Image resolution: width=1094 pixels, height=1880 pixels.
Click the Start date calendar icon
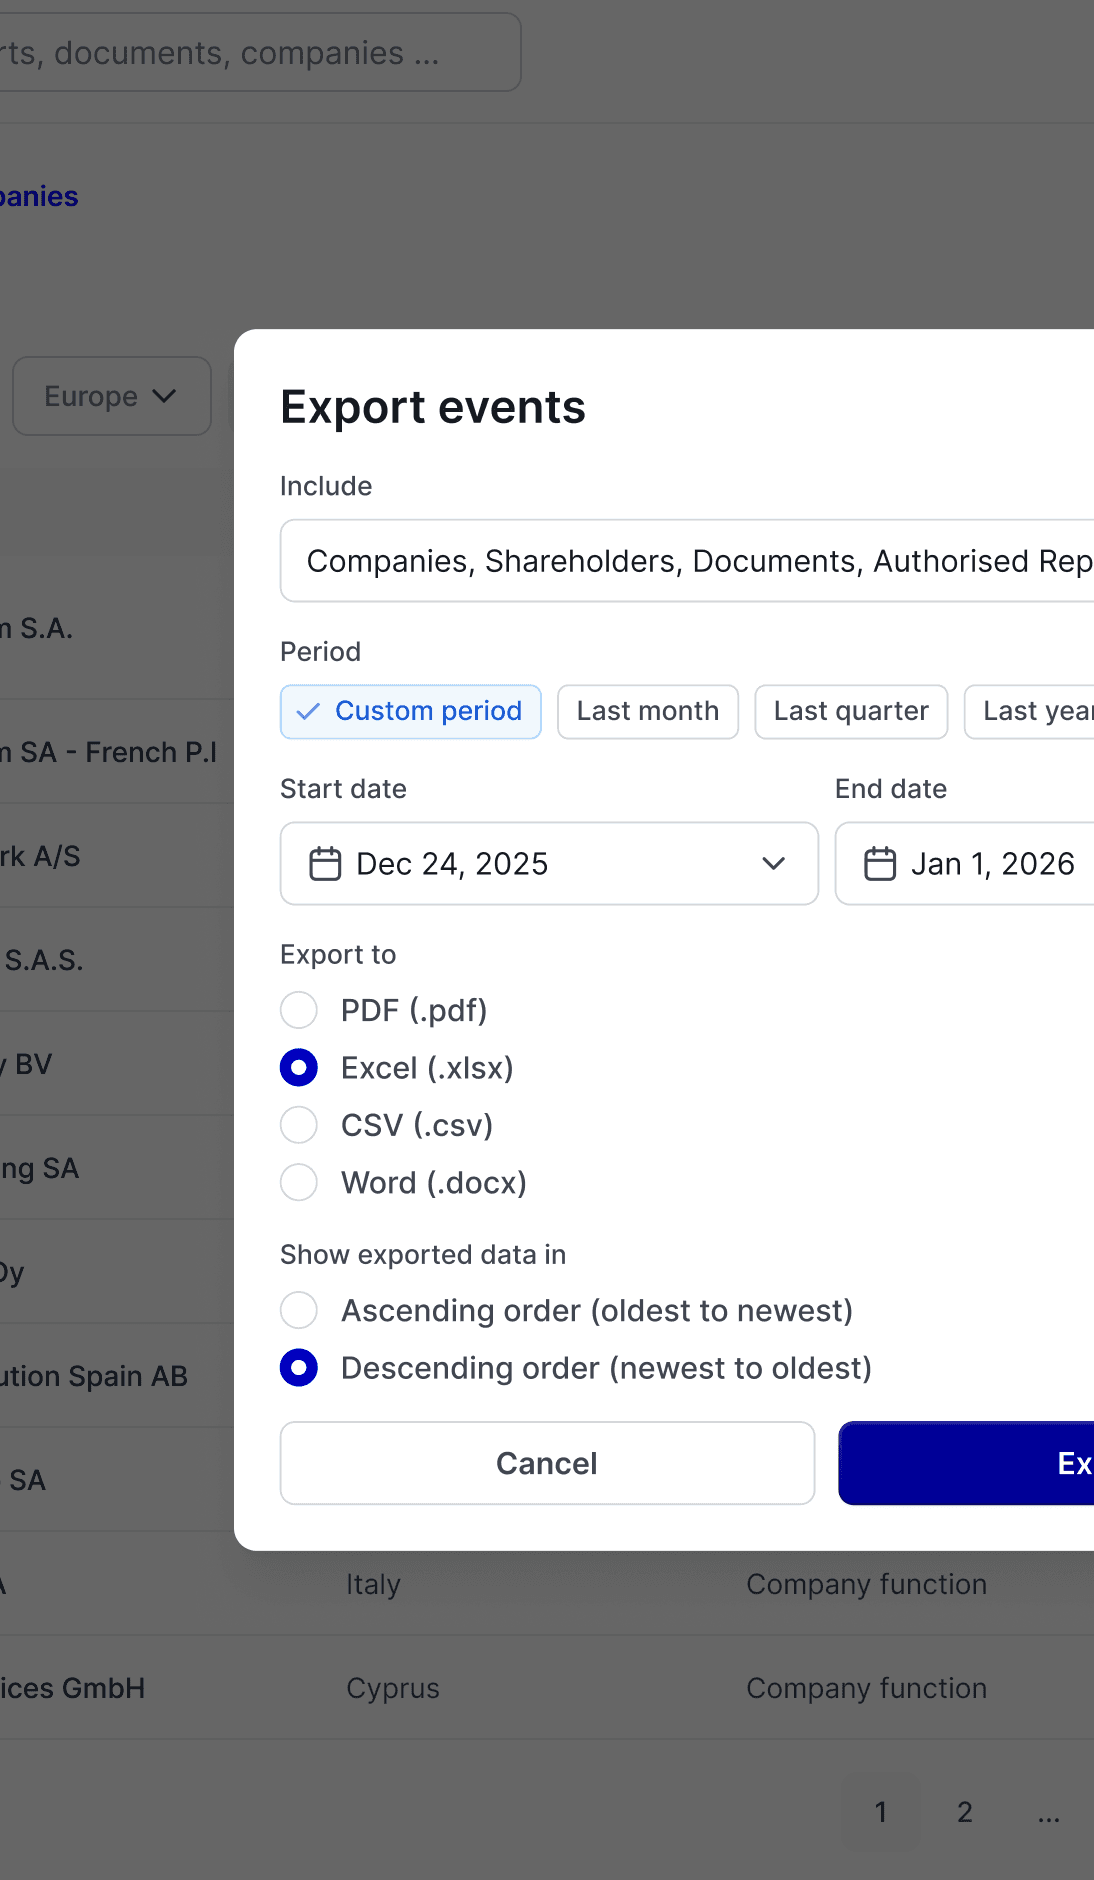[x=325, y=864]
